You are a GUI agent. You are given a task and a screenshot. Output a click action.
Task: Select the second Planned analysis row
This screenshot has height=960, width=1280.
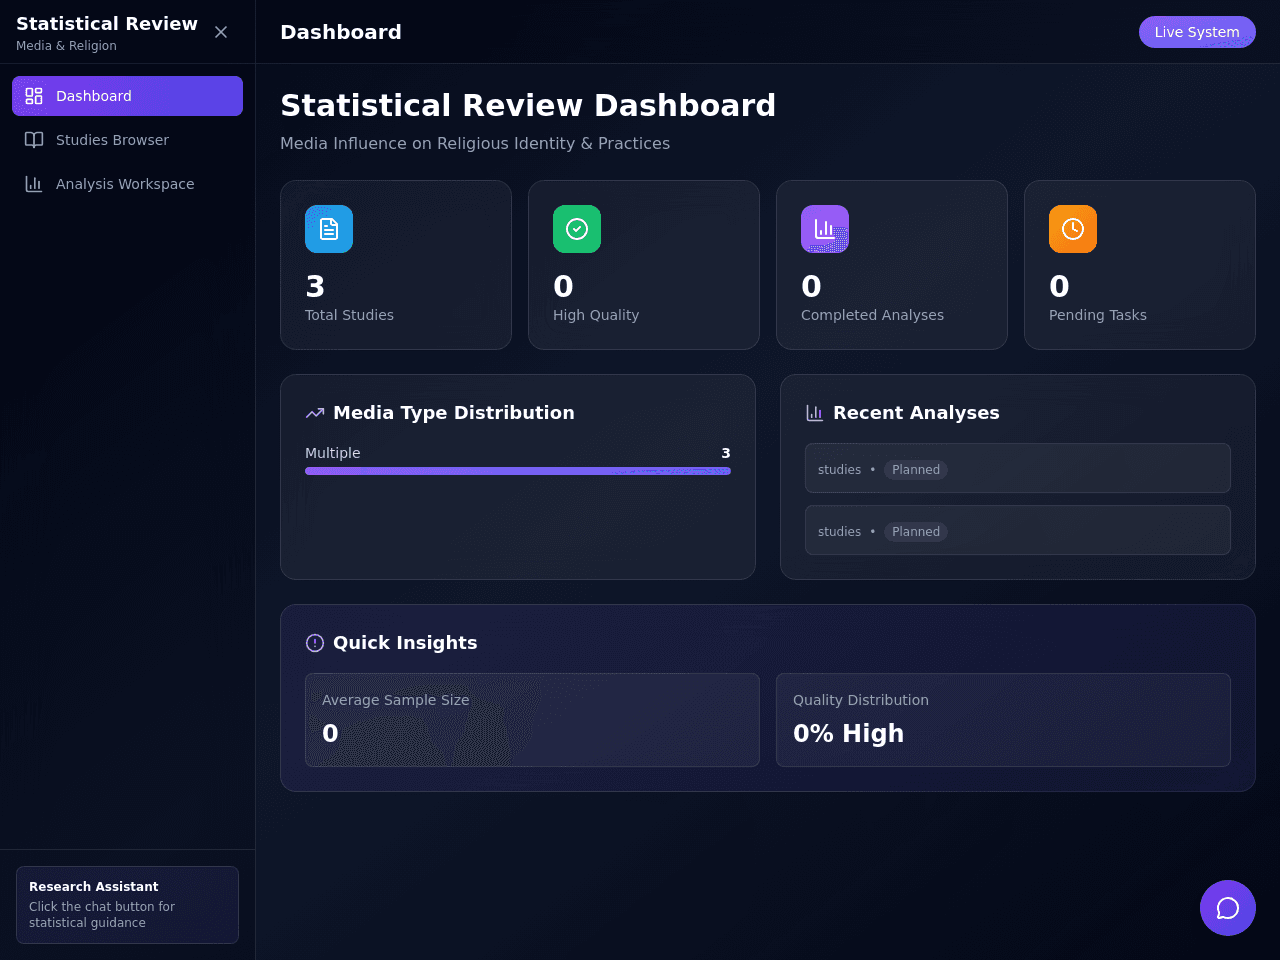point(1018,530)
